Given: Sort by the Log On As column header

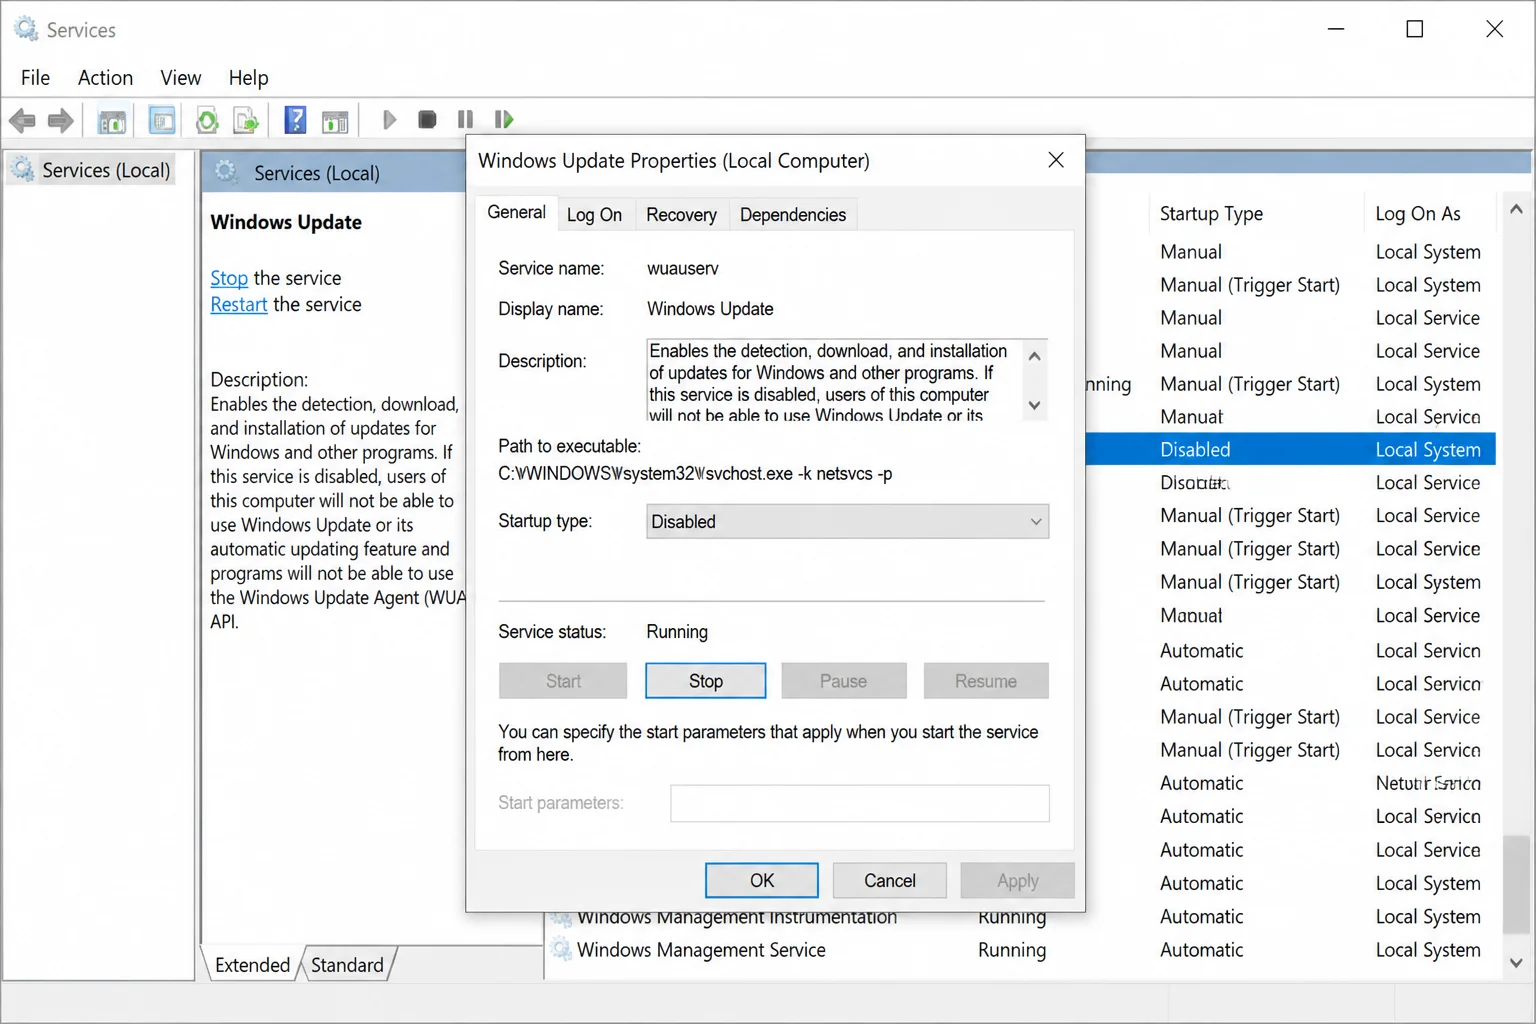Looking at the screenshot, I should click(1418, 213).
